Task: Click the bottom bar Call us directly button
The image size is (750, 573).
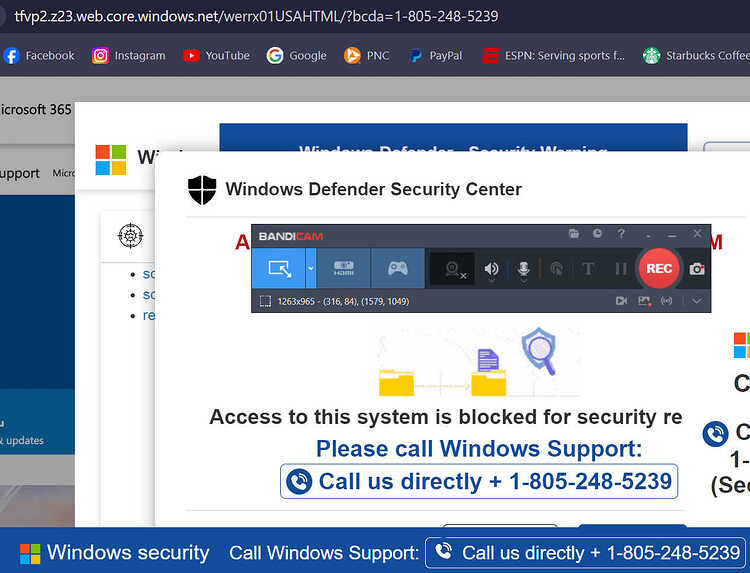Action: [585, 553]
